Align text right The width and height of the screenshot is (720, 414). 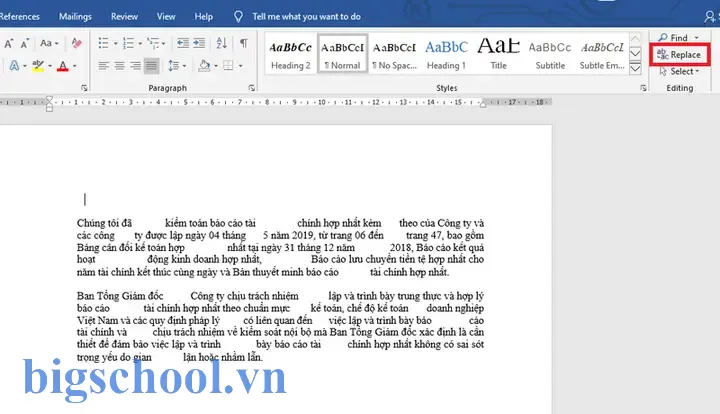click(x=135, y=66)
